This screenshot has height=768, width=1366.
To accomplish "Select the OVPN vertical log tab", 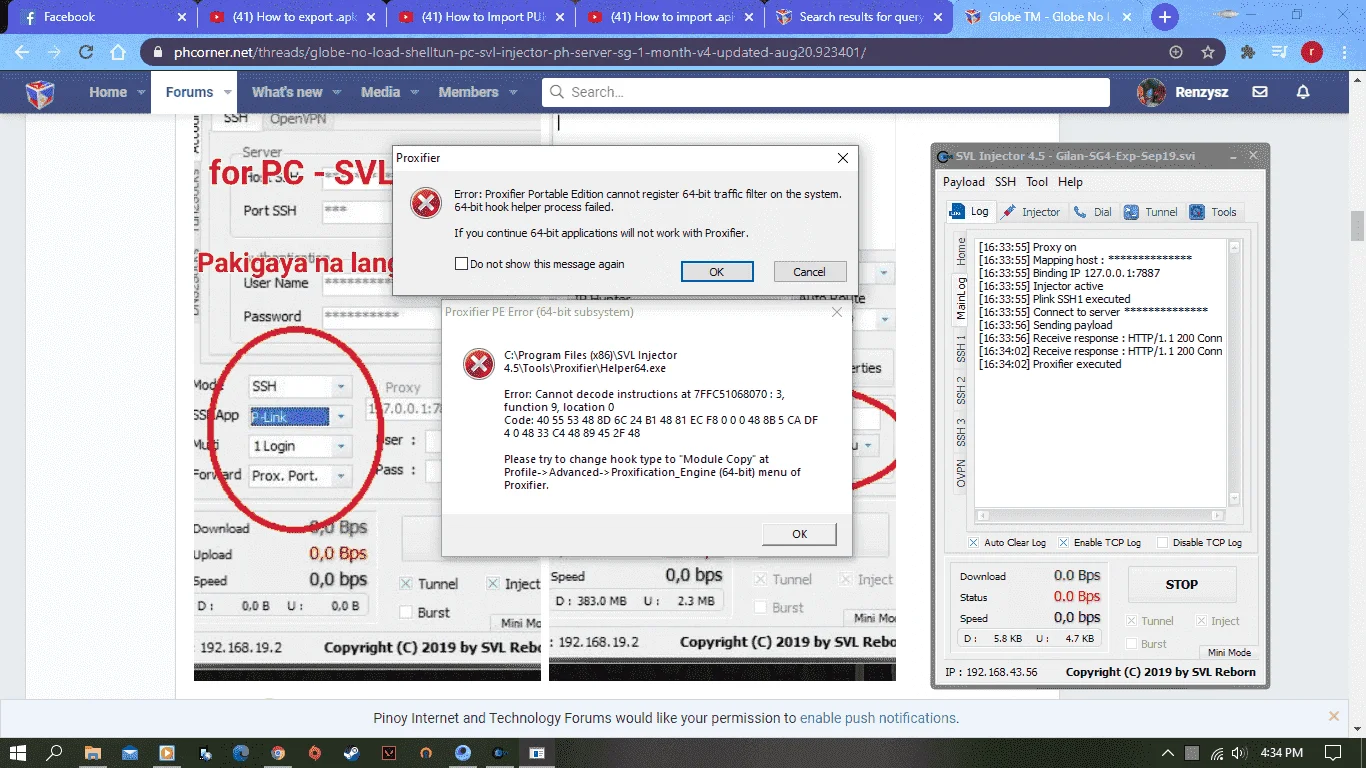I will pos(962,473).
